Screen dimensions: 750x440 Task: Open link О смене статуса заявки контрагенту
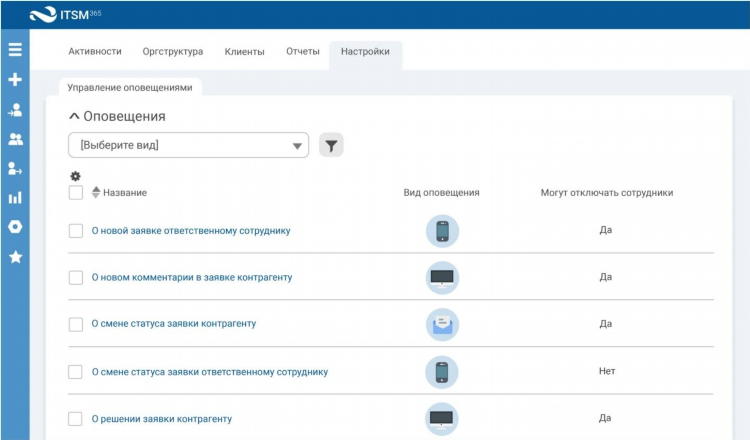(174, 324)
